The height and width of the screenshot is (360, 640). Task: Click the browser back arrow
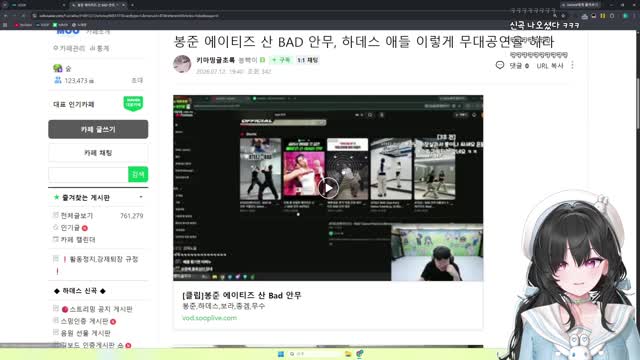(5, 16)
